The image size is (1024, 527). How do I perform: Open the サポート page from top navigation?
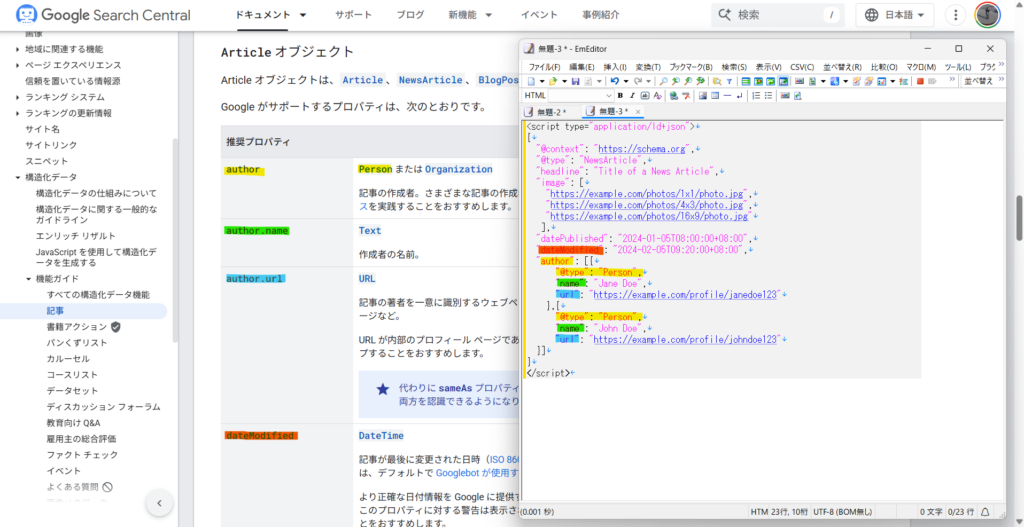[353, 14]
